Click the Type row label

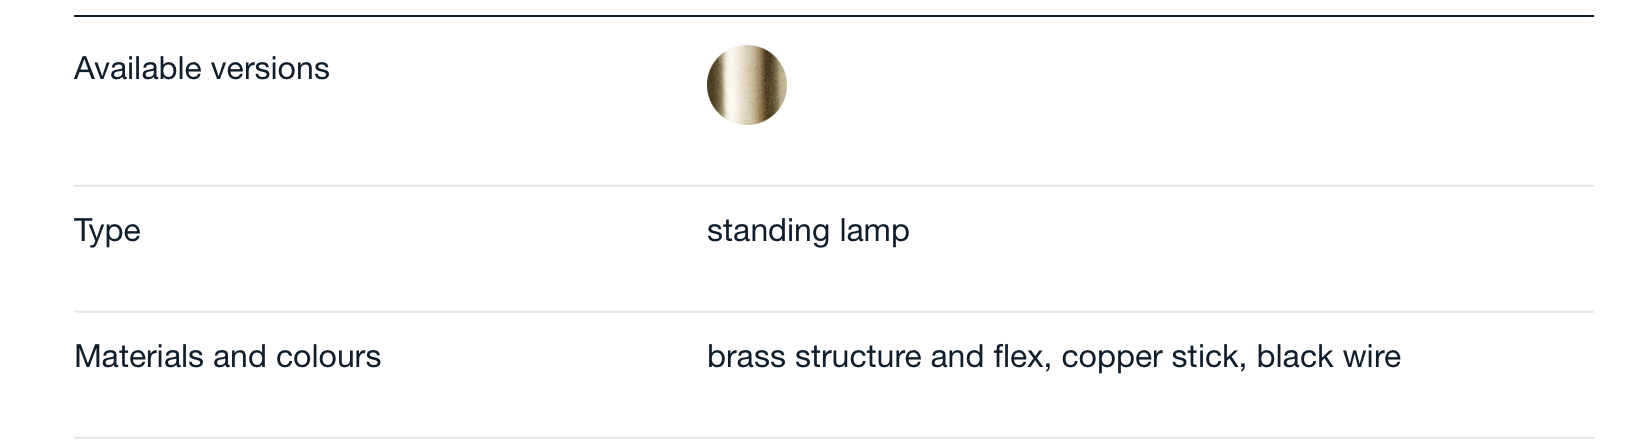pos(107,232)
